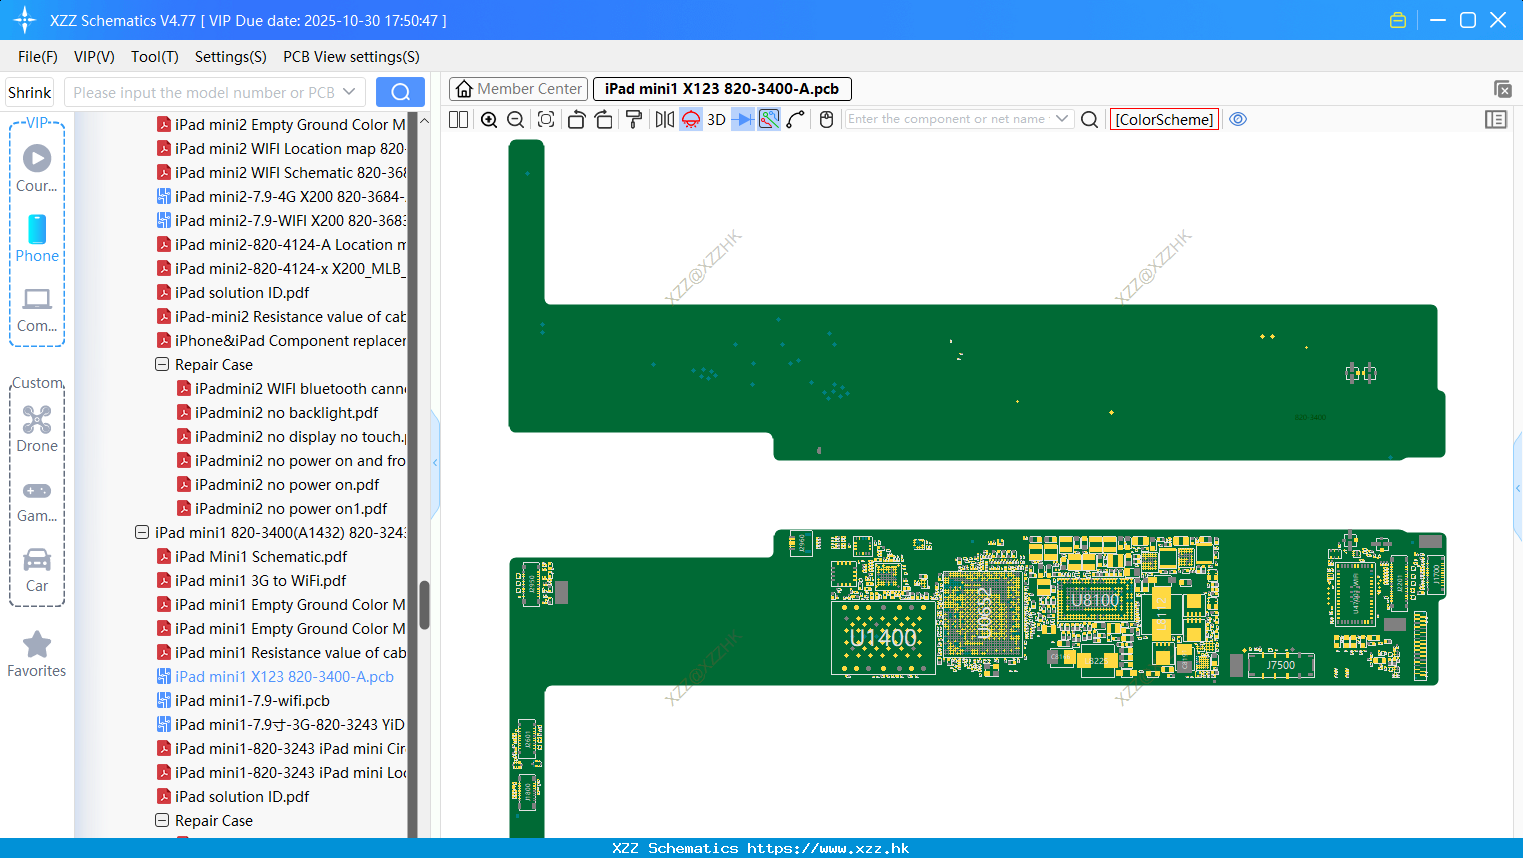Open iPadmini2 no power on1.pdf
The width and height of the screenshot is (1523, 858).
(291, 509)
